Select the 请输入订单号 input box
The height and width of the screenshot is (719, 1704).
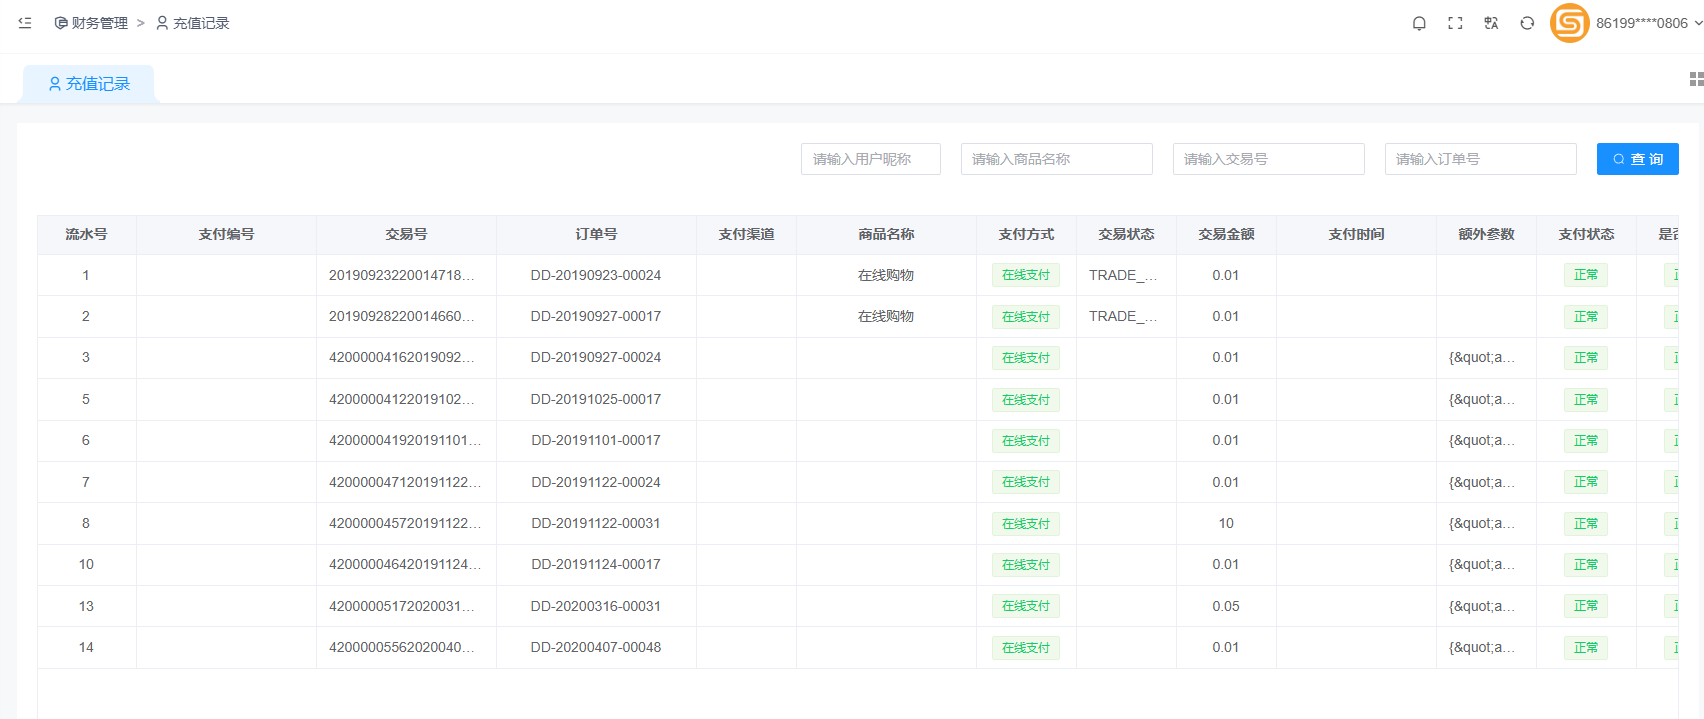pyautogui.click(x=1480, y=159)
